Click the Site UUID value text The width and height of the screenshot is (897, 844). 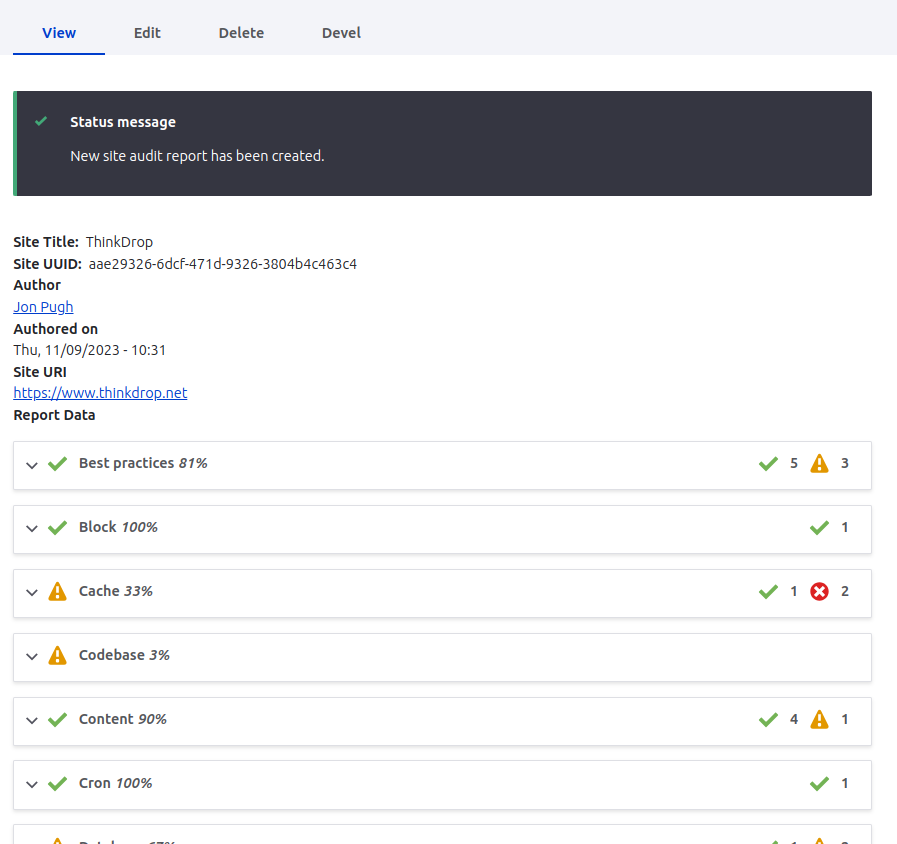222,263
